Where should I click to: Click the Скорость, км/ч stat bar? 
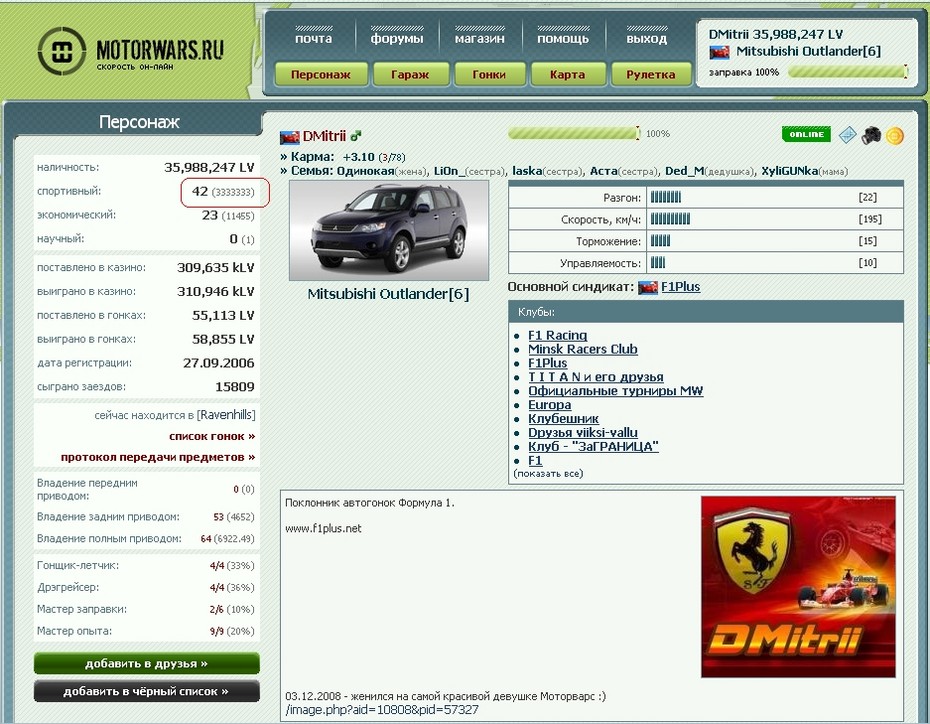(670, 219)
